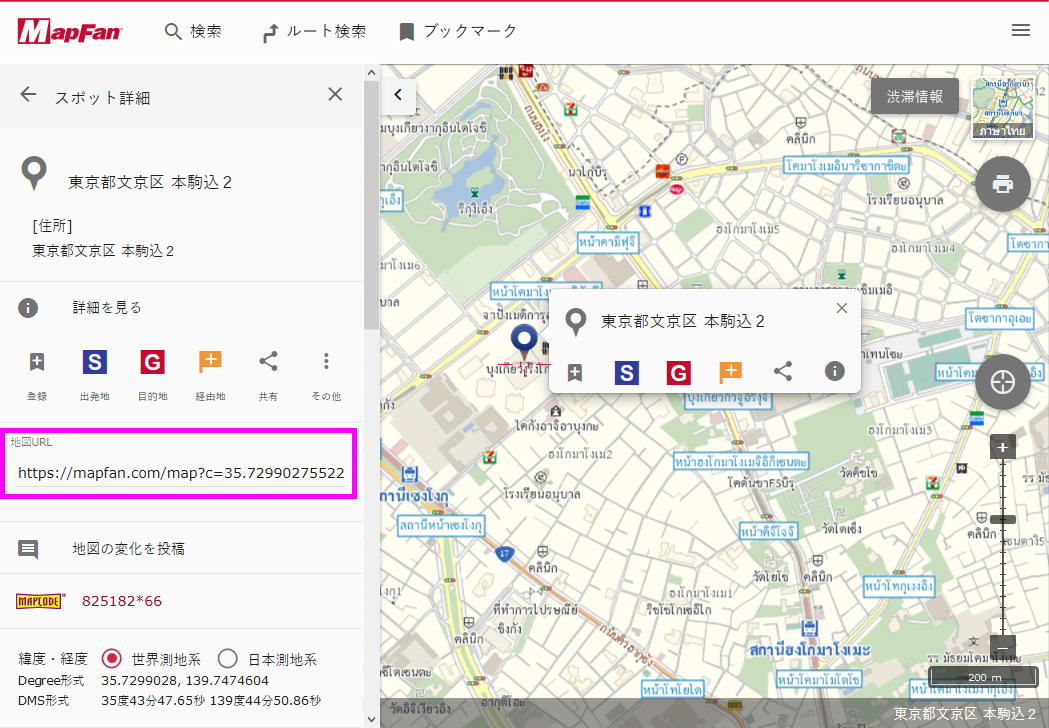Open the その他 three-dot menu

pyautogui.click(x=326, y=361)
